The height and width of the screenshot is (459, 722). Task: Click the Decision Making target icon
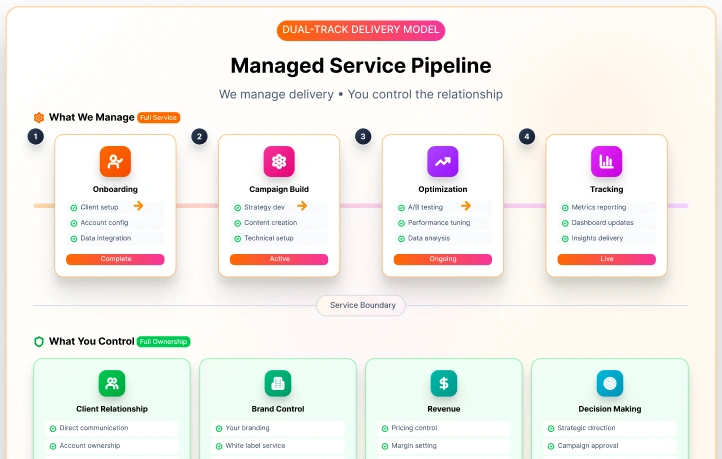tap(610, 383)
